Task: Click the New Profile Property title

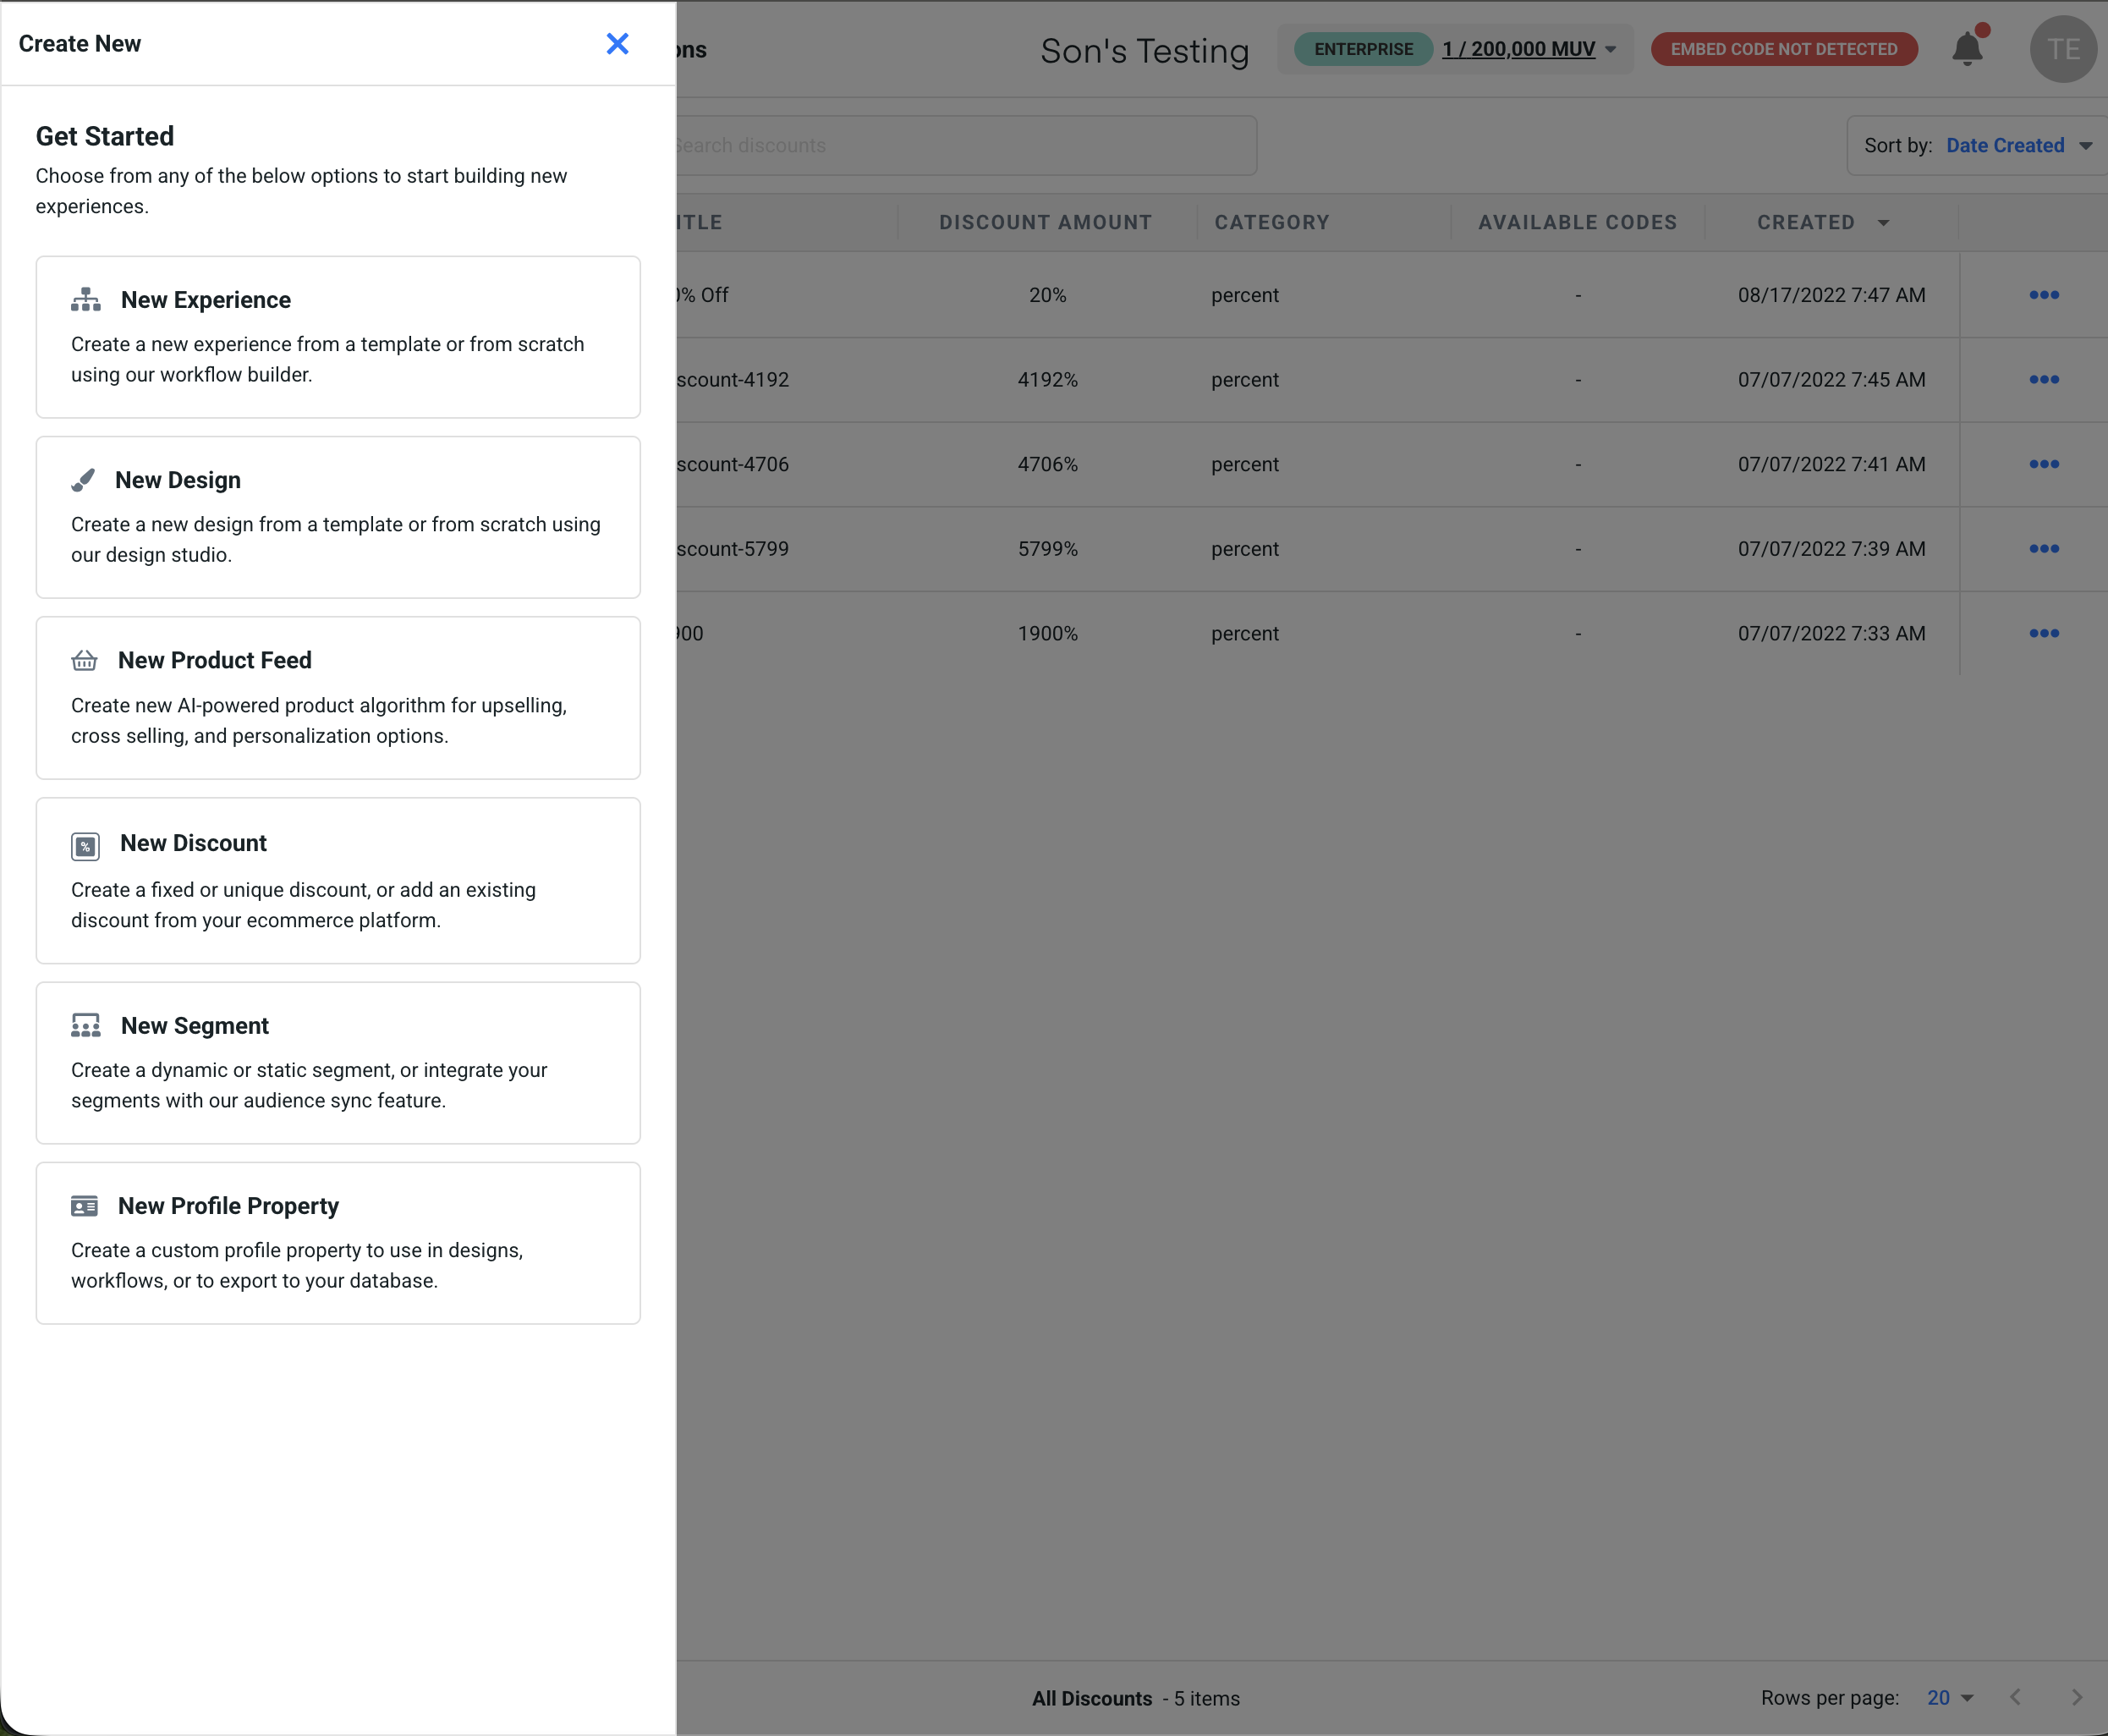Action: coord(228,1206)
